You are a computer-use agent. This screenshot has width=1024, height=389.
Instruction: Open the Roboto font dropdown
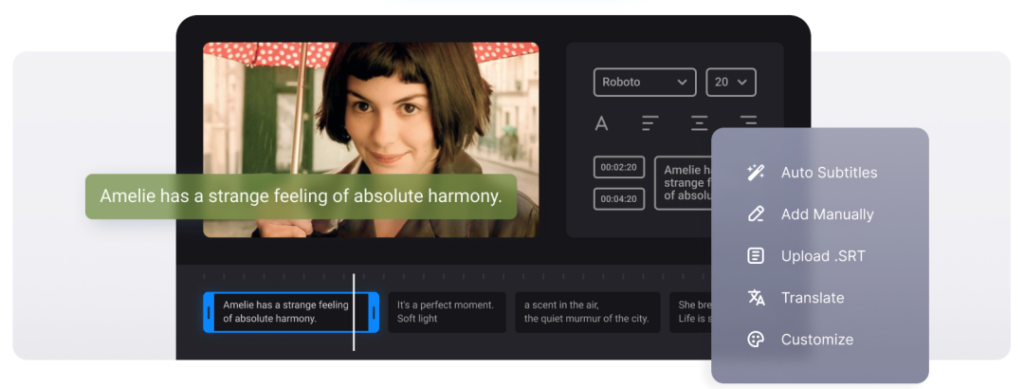coord(645,82)
